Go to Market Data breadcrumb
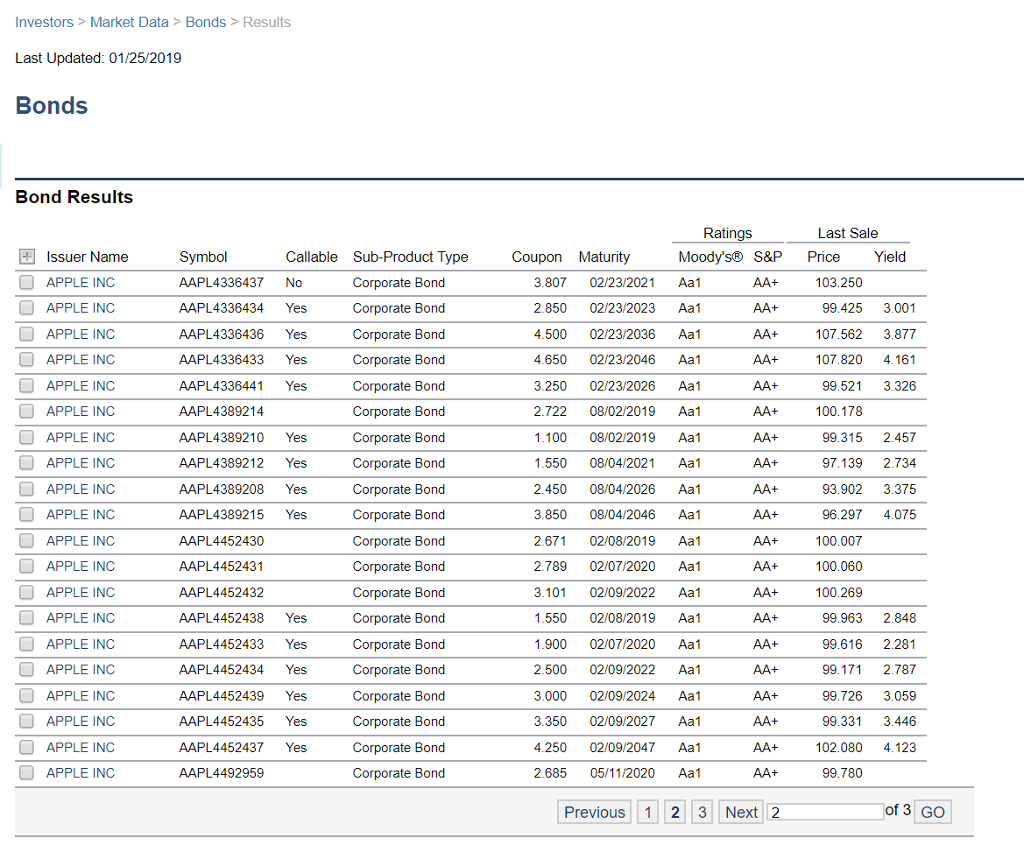 pos(129,22)
